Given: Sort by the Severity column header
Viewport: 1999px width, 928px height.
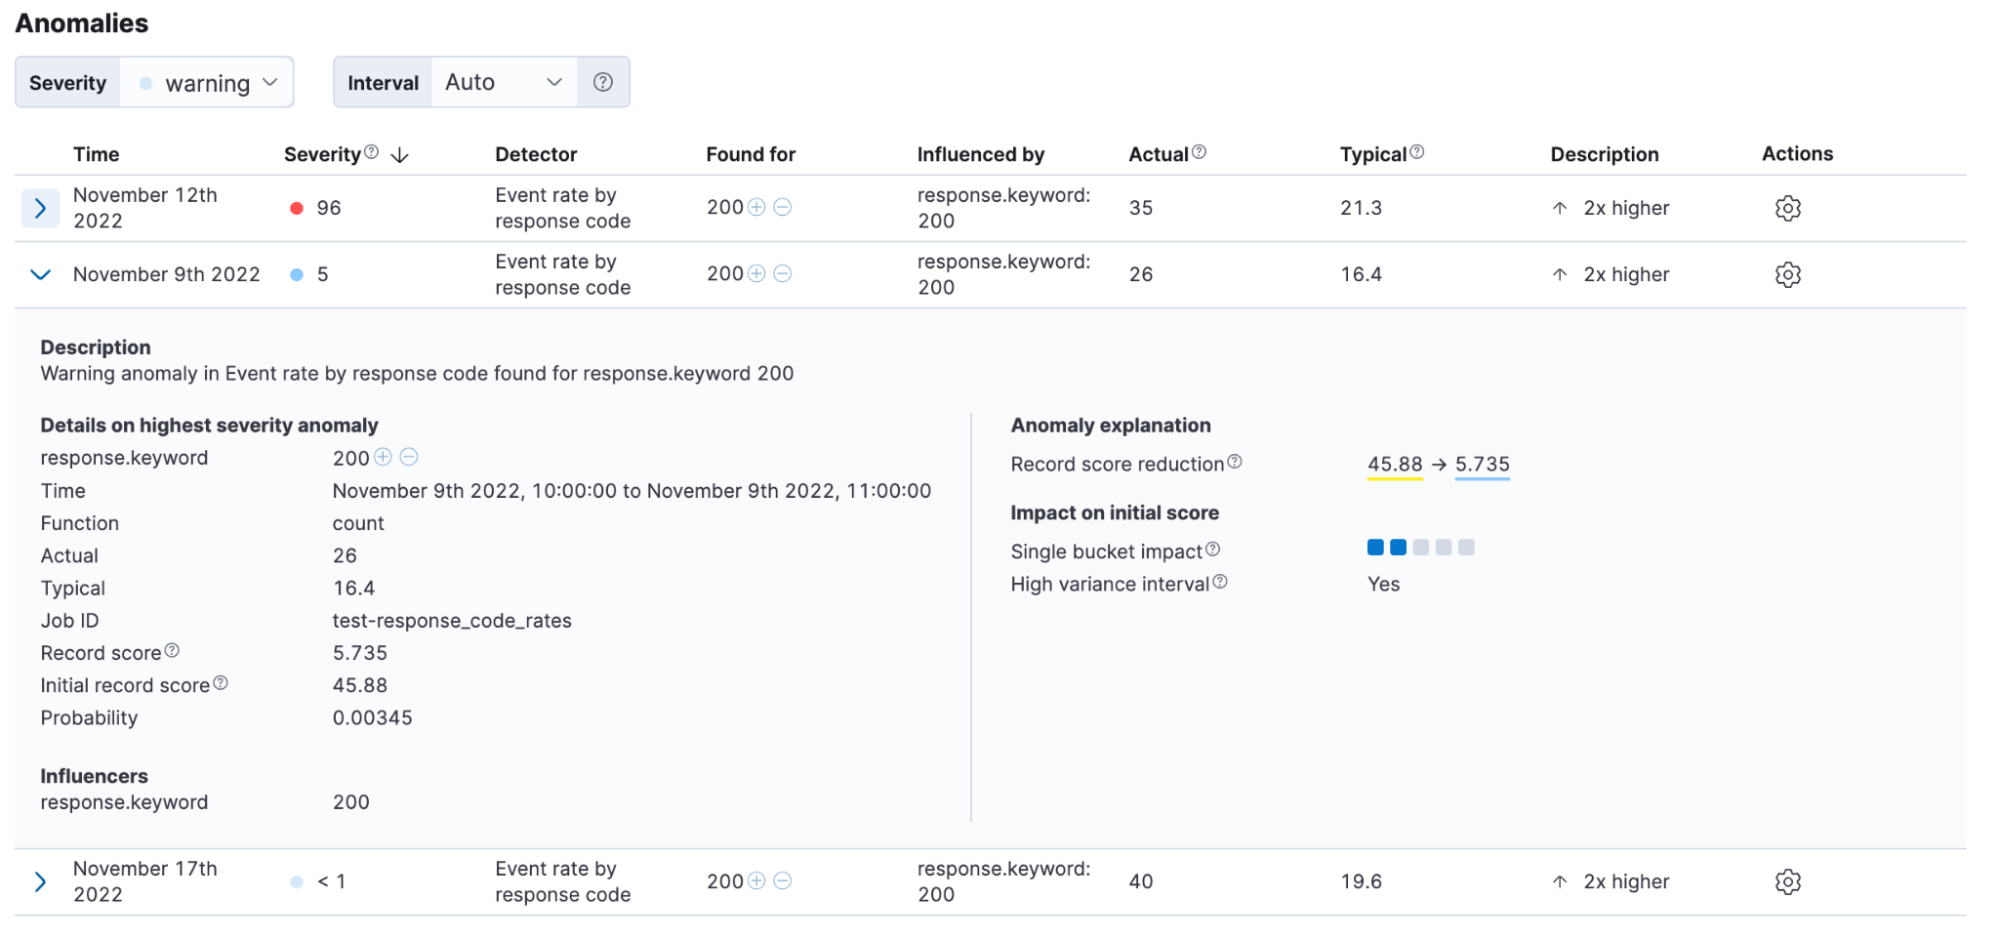Looking at the screenshot, I should tap(322, 154).
